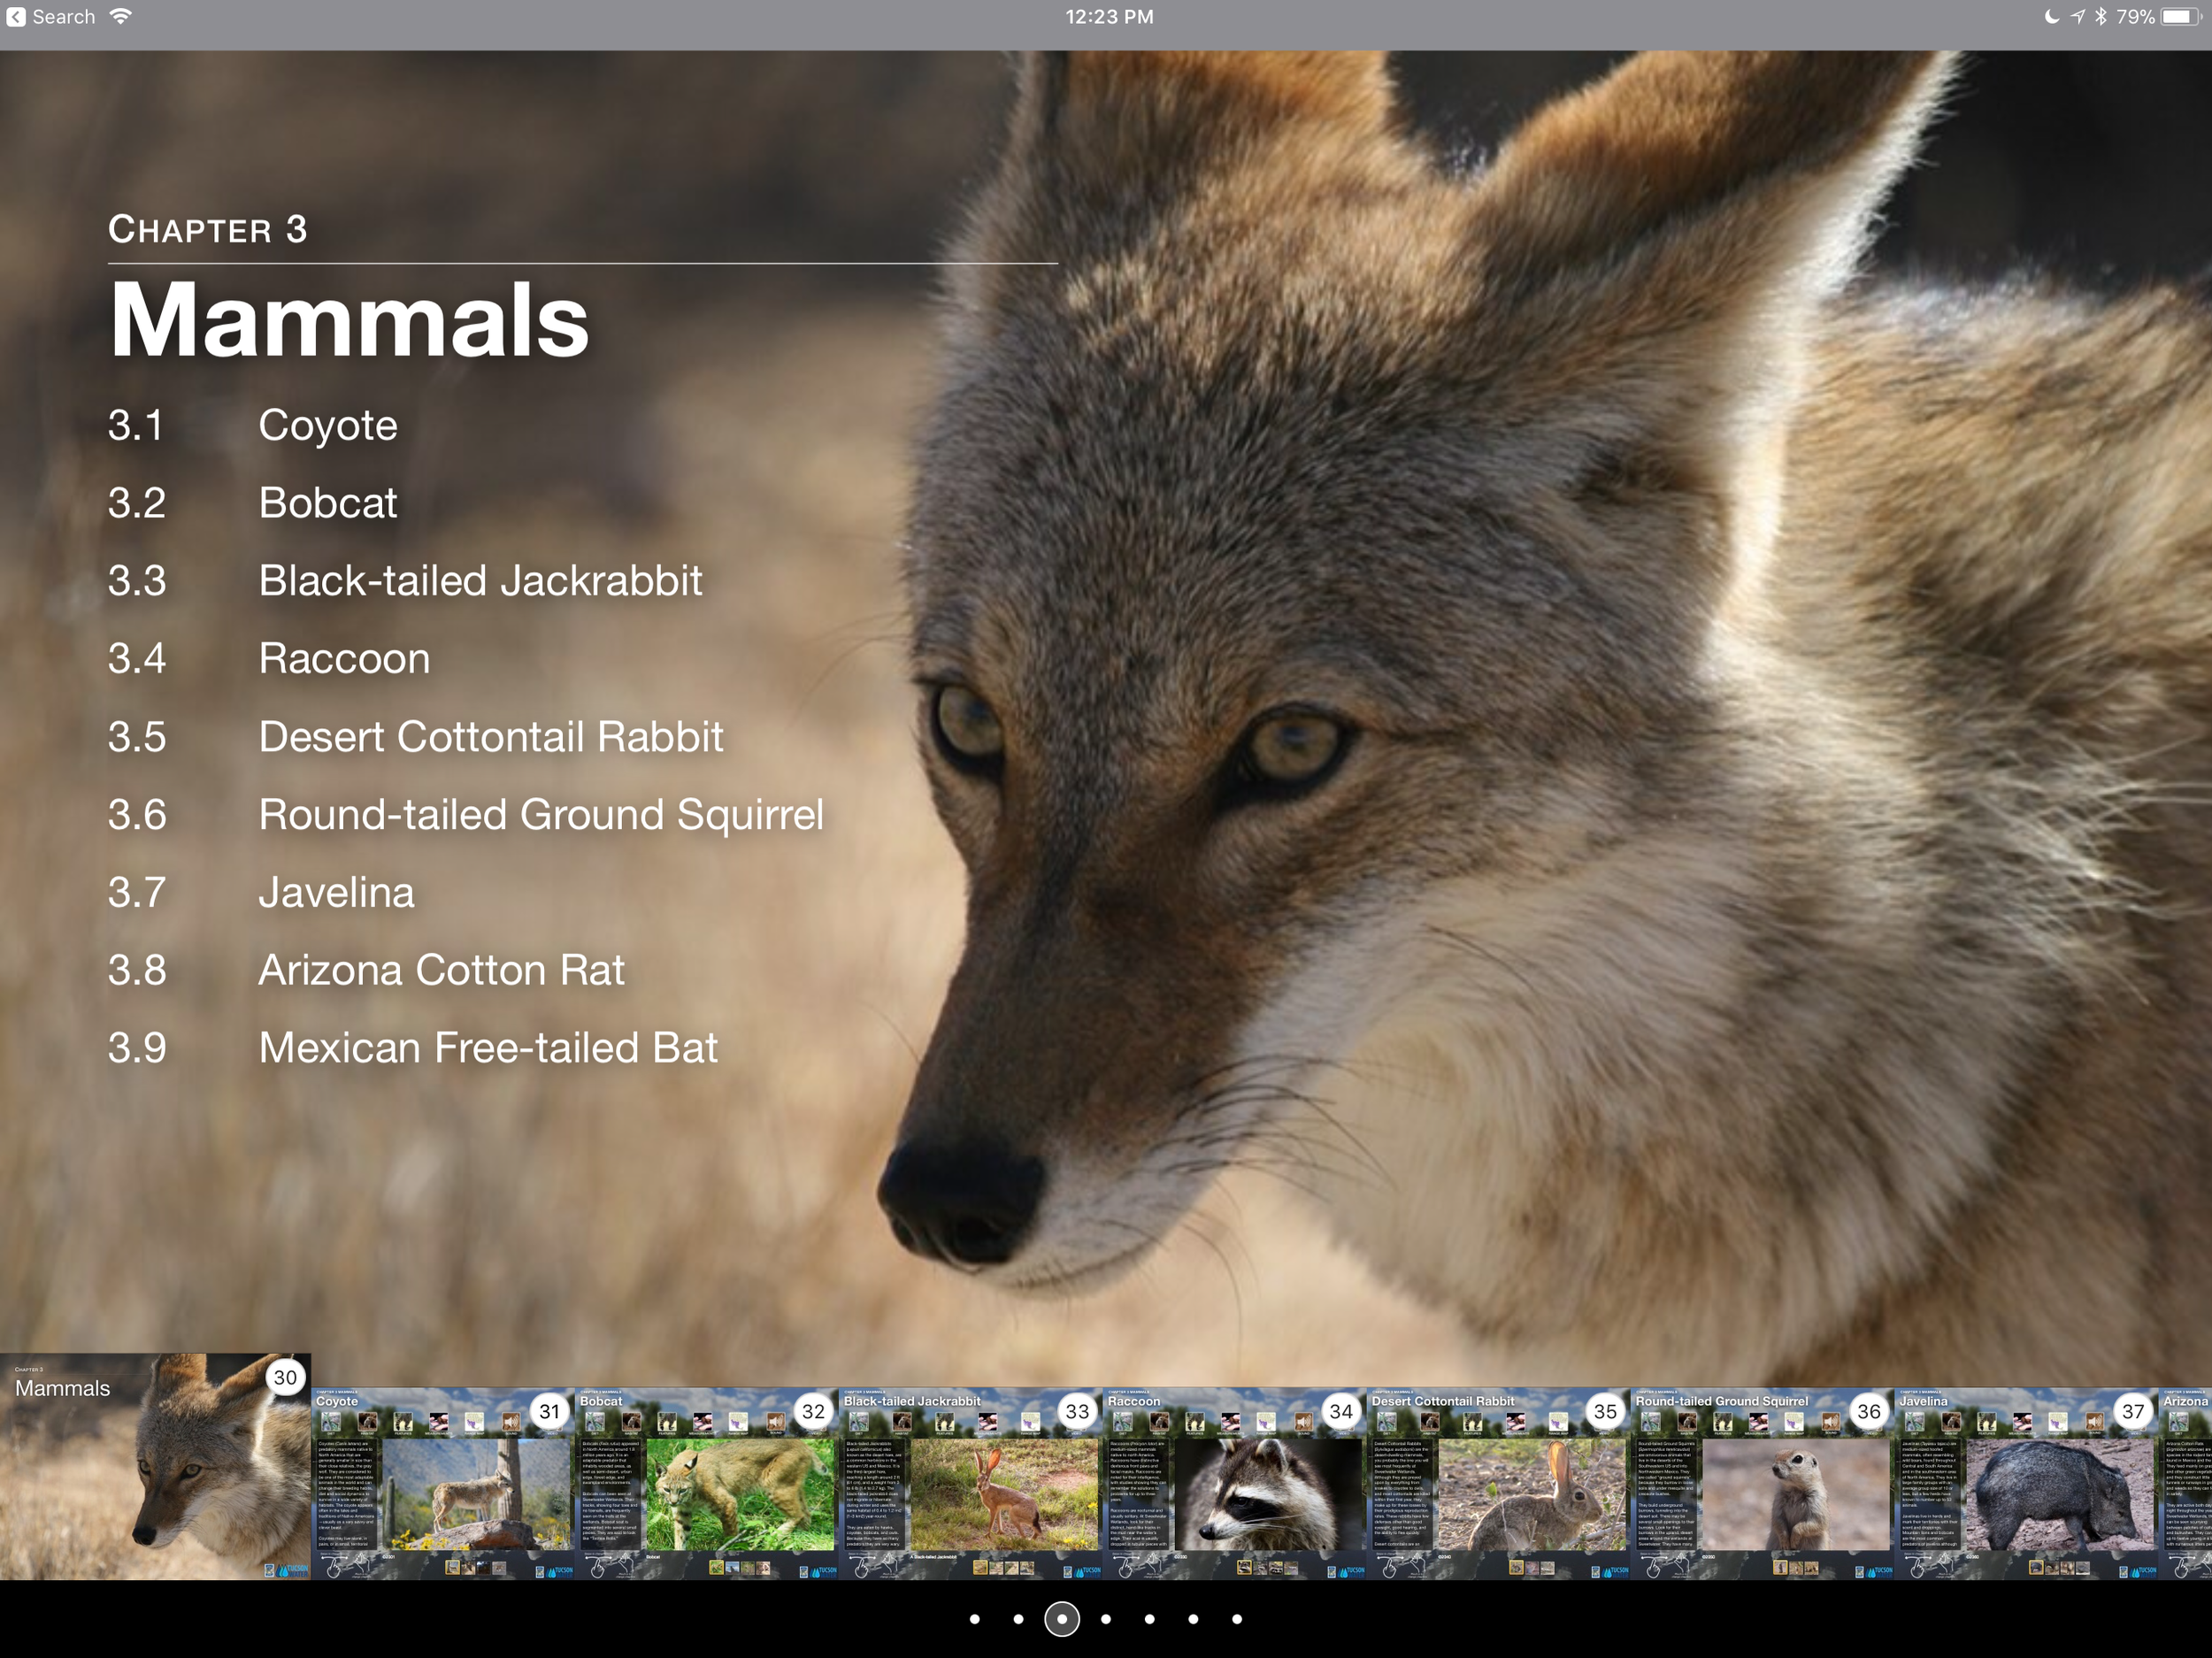Open section 3.1 Coyote
This screenshot has width=2212, height=1658.
pos(327,425)
